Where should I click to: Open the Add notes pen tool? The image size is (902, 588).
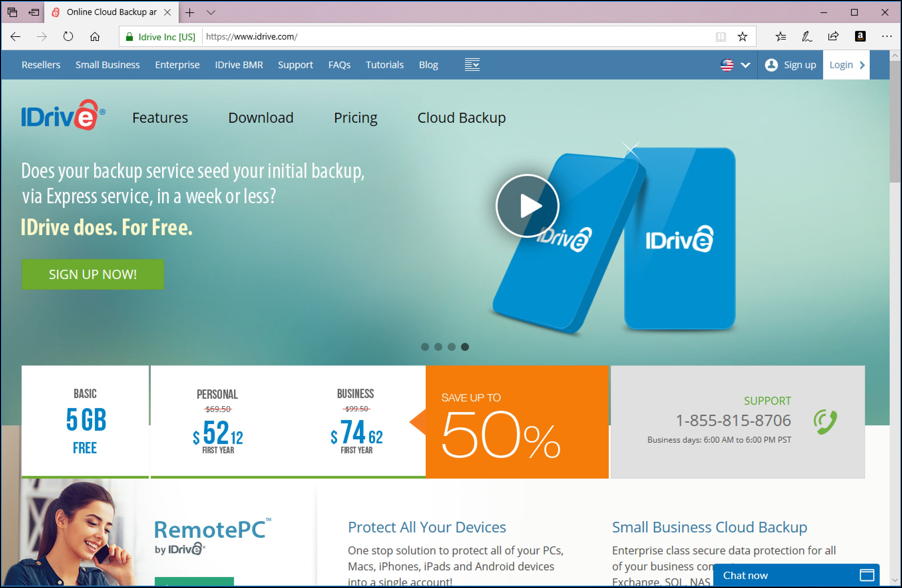[x=807, y=36]
